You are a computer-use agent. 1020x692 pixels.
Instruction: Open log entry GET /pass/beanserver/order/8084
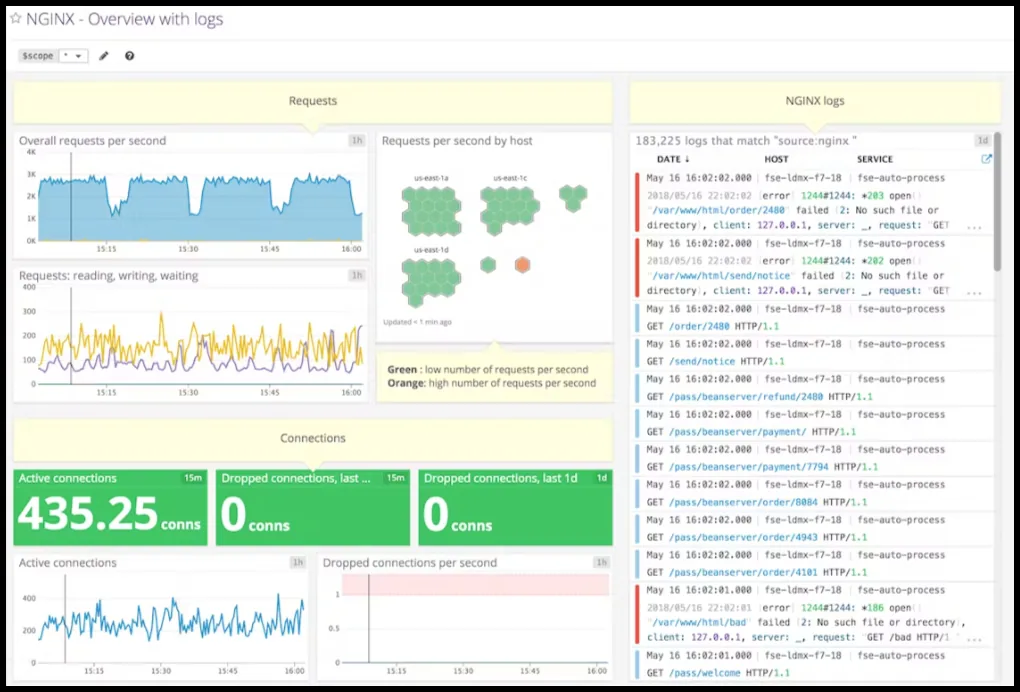814,493
